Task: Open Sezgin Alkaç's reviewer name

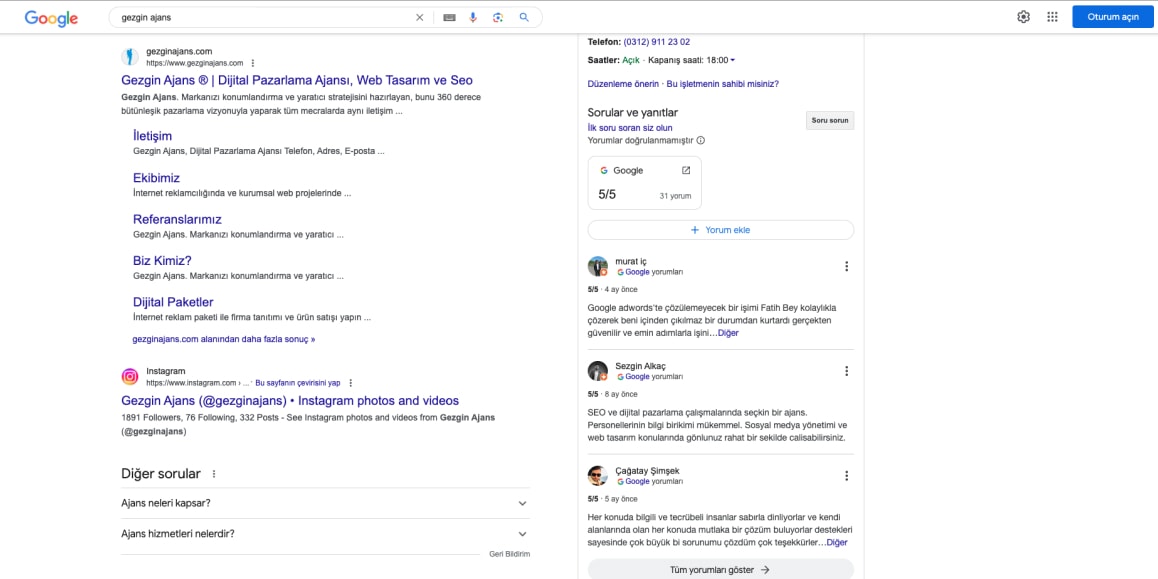Action: (x=640, y=366)
